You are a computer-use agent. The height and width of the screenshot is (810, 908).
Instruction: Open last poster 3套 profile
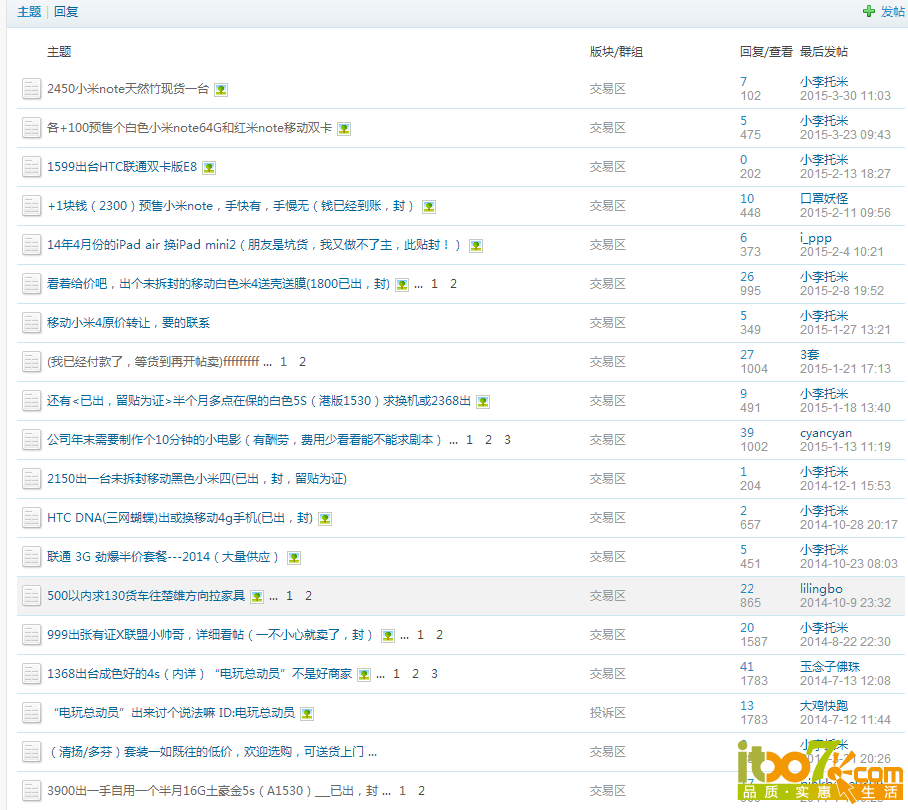[810, 354]
